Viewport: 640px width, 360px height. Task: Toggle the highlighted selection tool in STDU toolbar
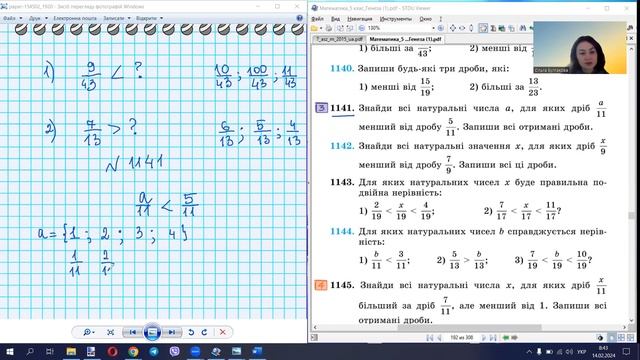(x=483, y=28)
